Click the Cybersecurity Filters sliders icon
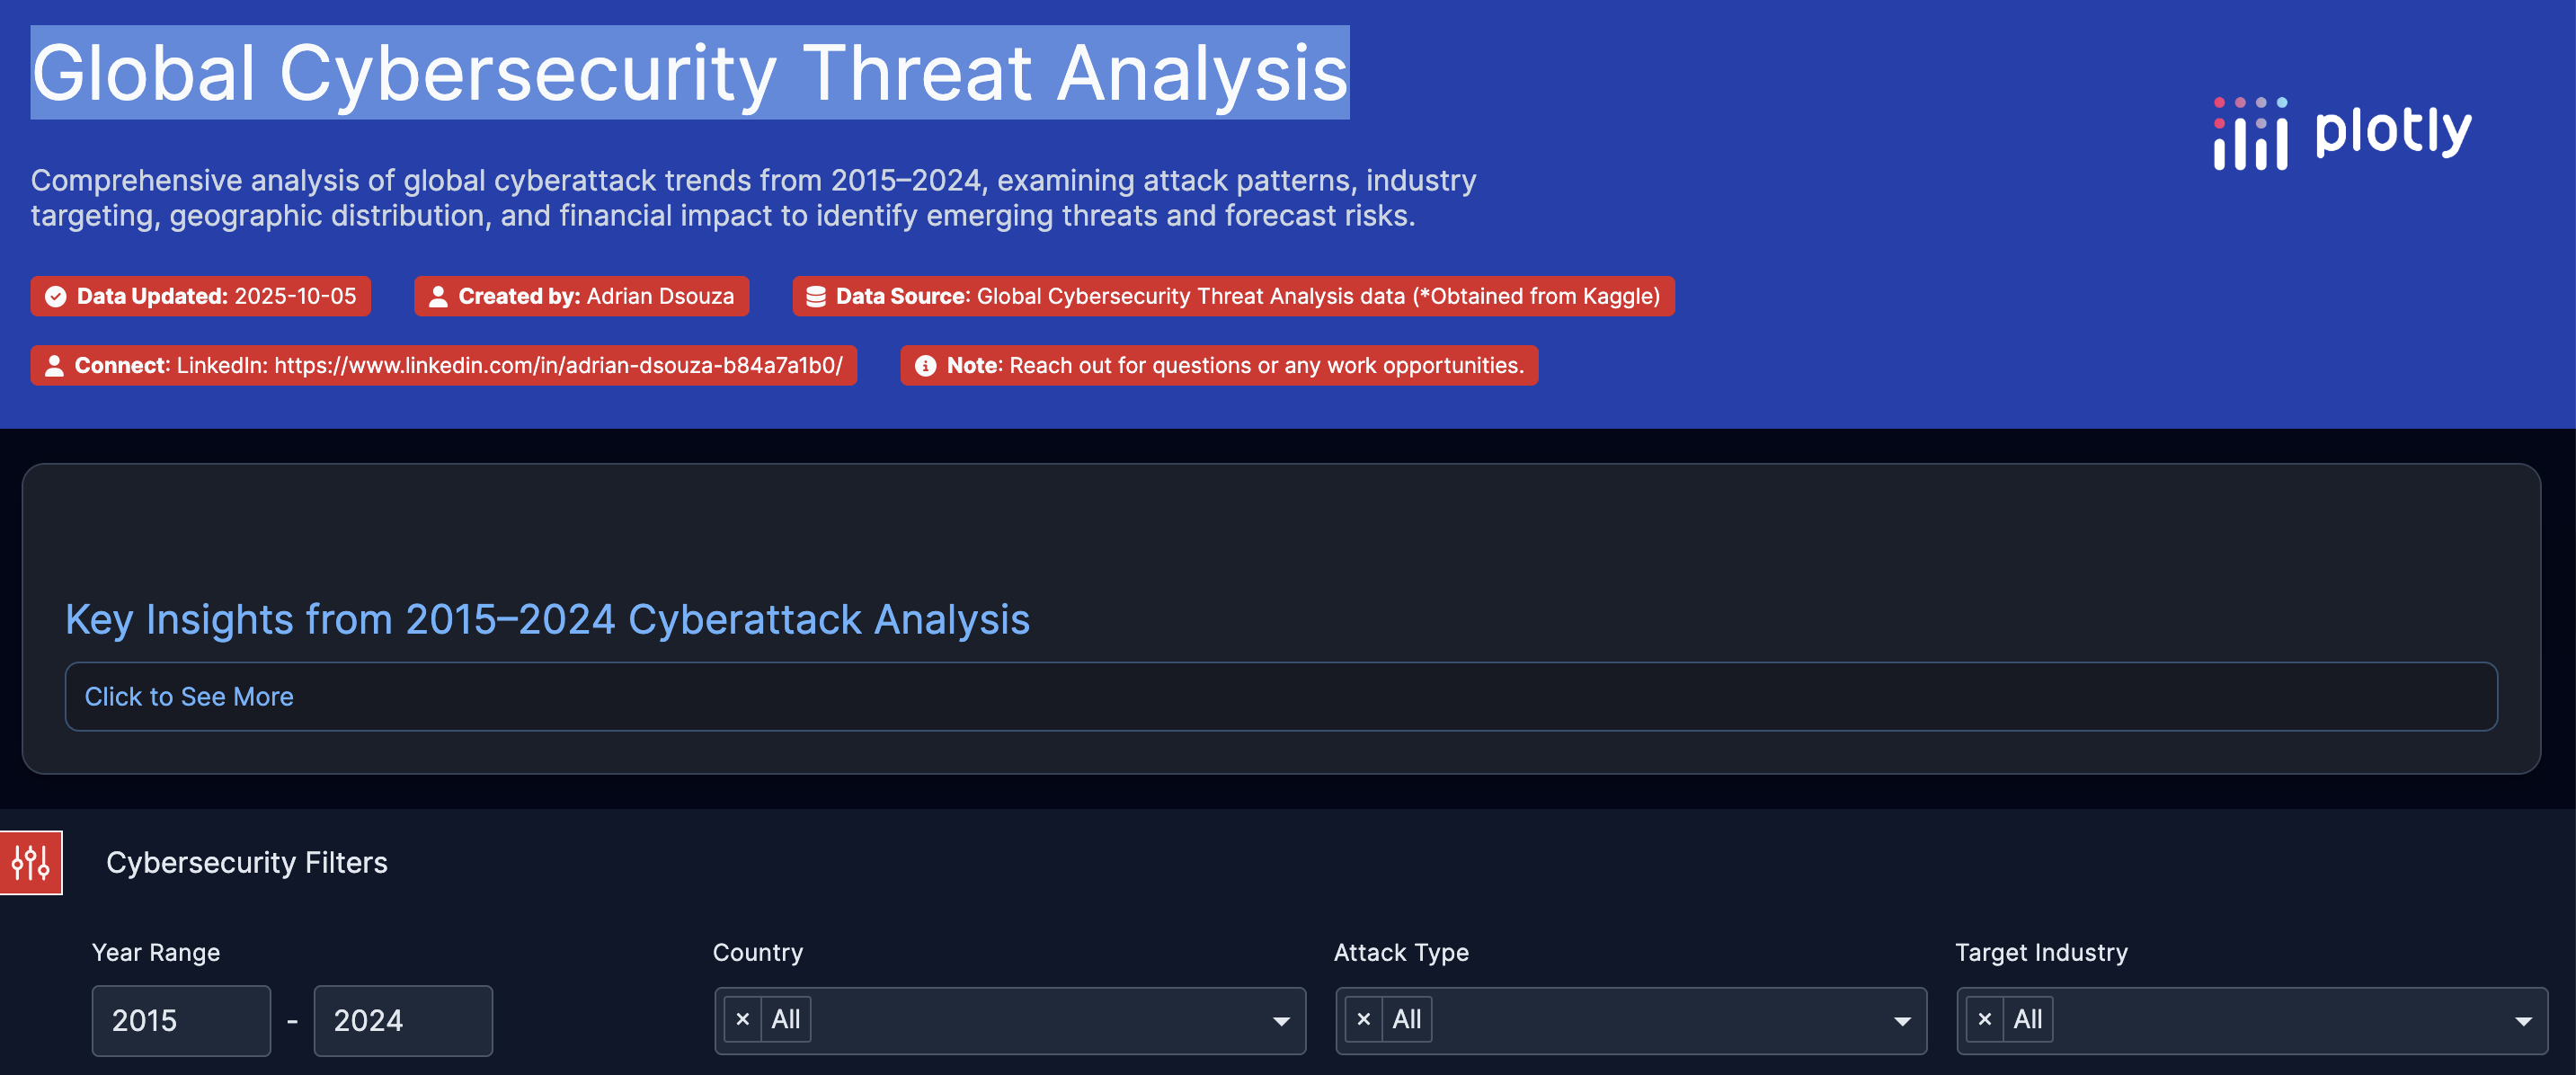Screen dimensions: 2576x1075 coord(31,862)
